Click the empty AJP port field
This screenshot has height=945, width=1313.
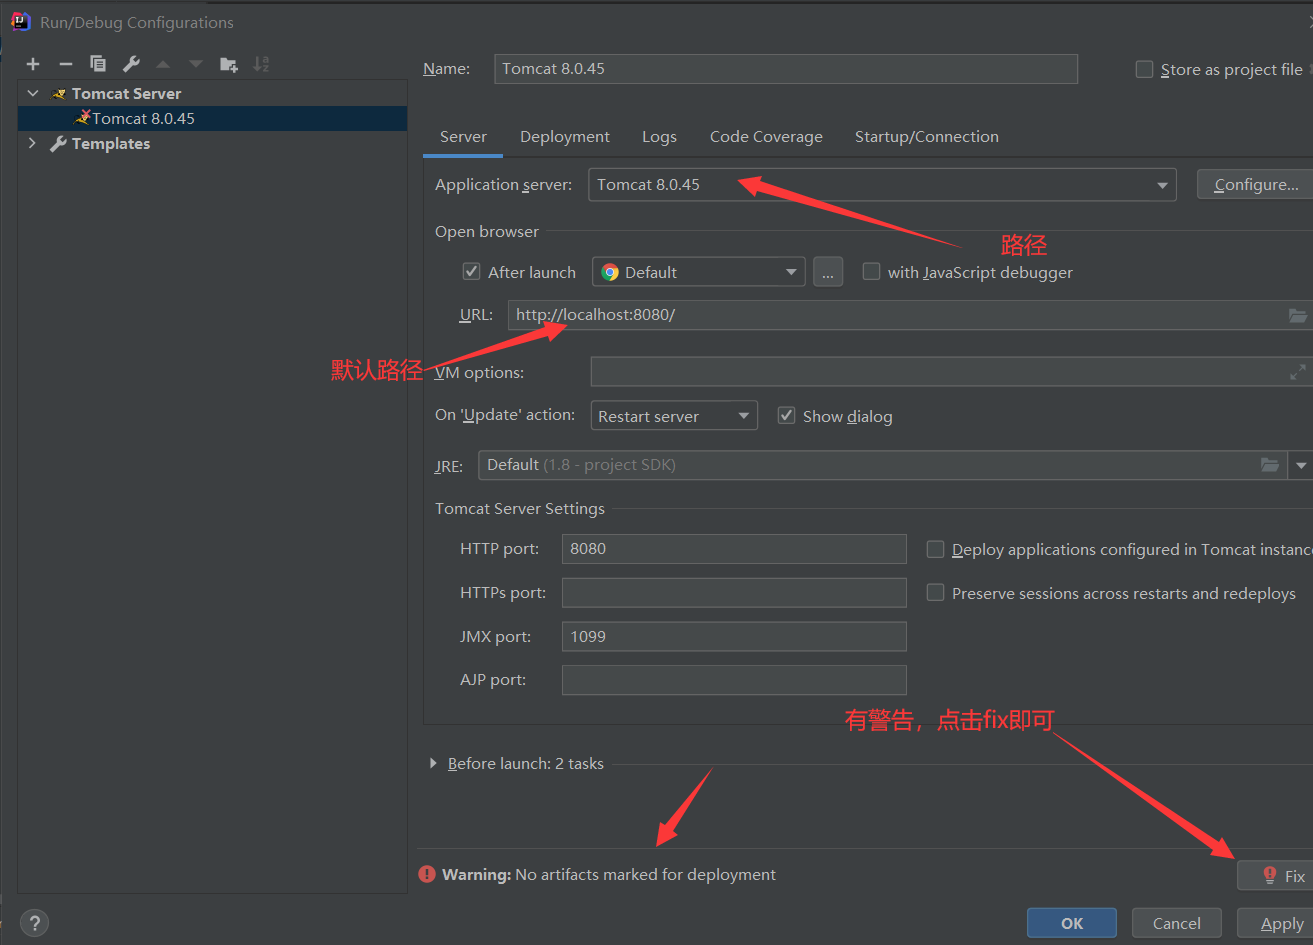[734, 680]
